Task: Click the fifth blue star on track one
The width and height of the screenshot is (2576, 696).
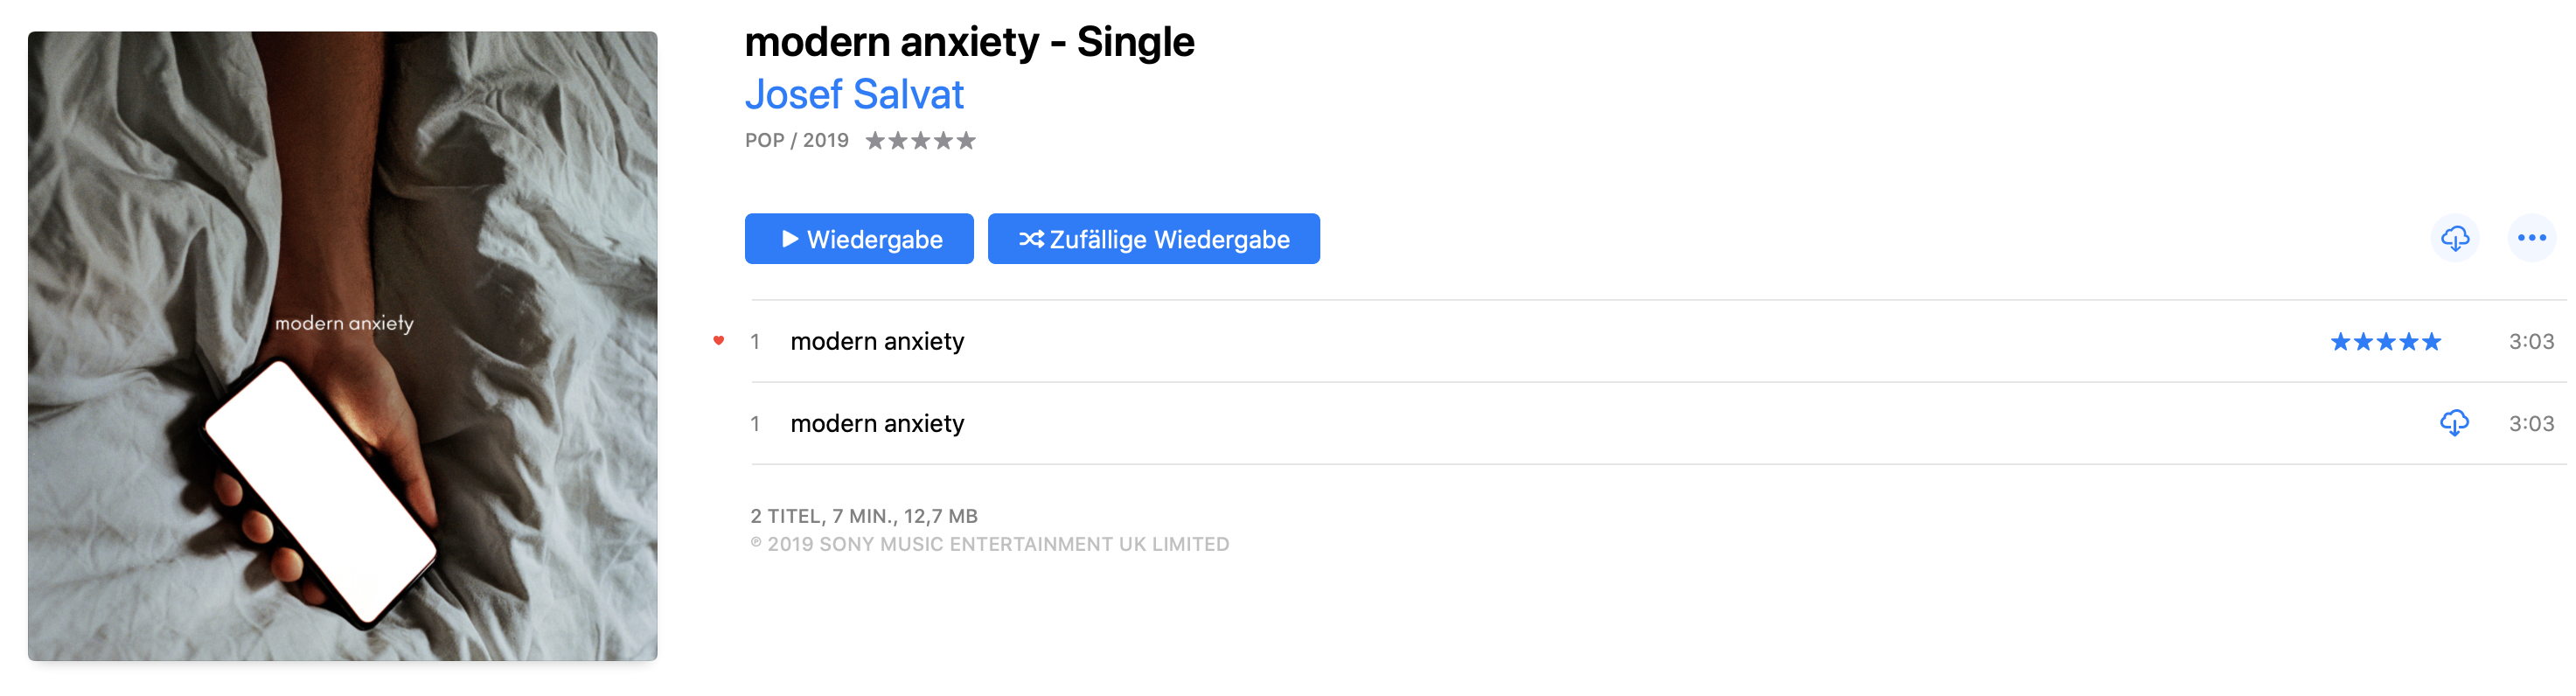Action: point(2432,342)
